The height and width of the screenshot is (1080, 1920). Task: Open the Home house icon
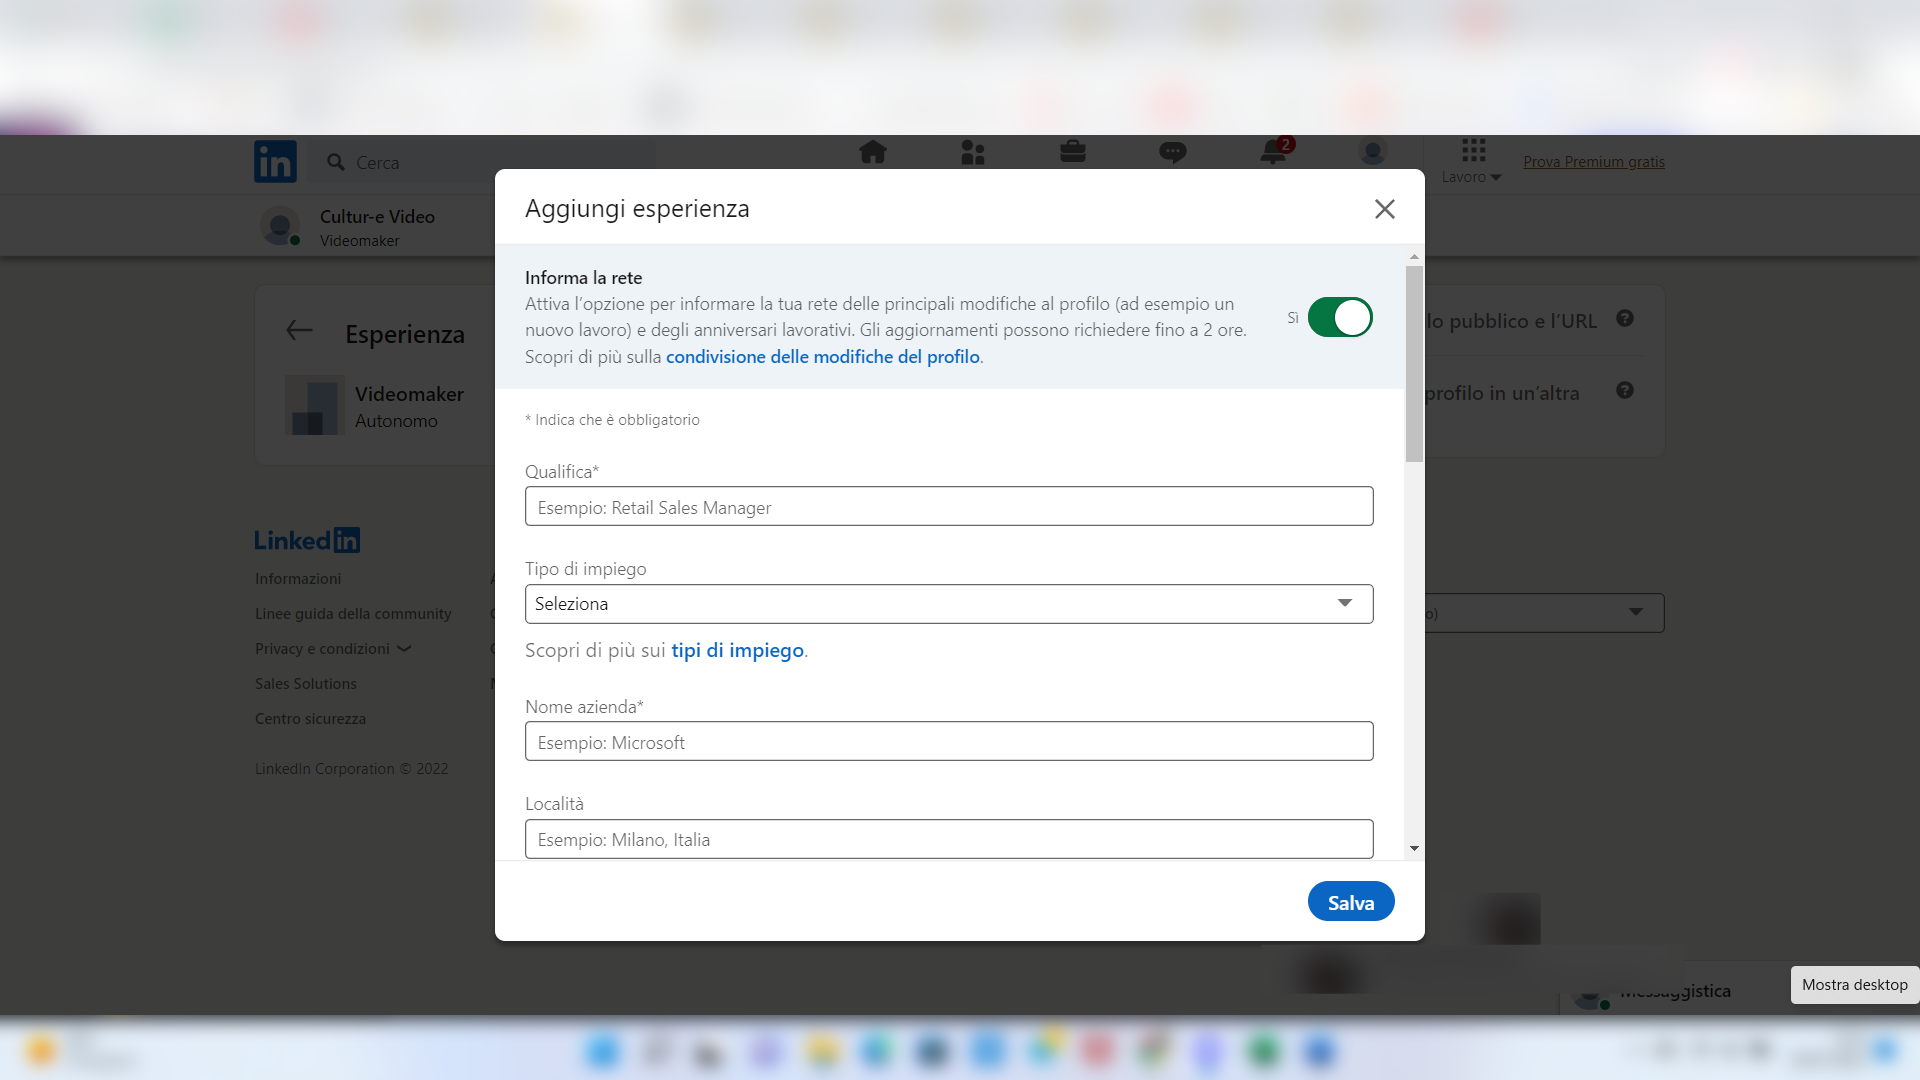click(x=872, y=152)
